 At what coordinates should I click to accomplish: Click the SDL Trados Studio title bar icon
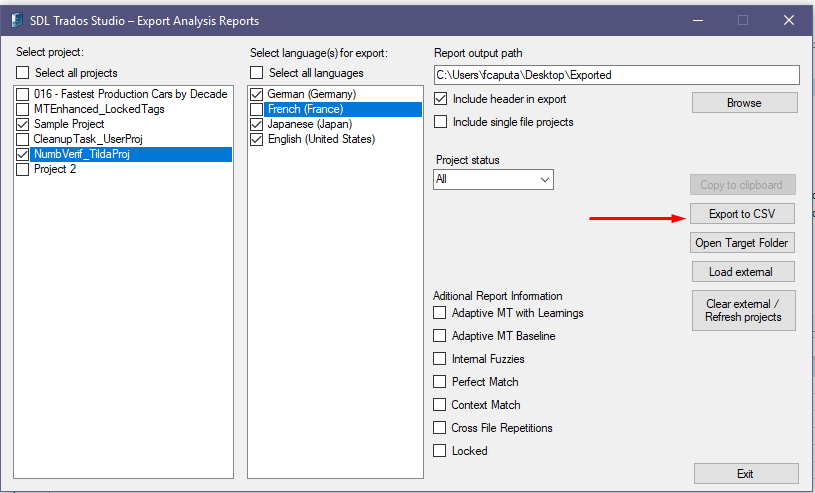(x=17, y=20)
